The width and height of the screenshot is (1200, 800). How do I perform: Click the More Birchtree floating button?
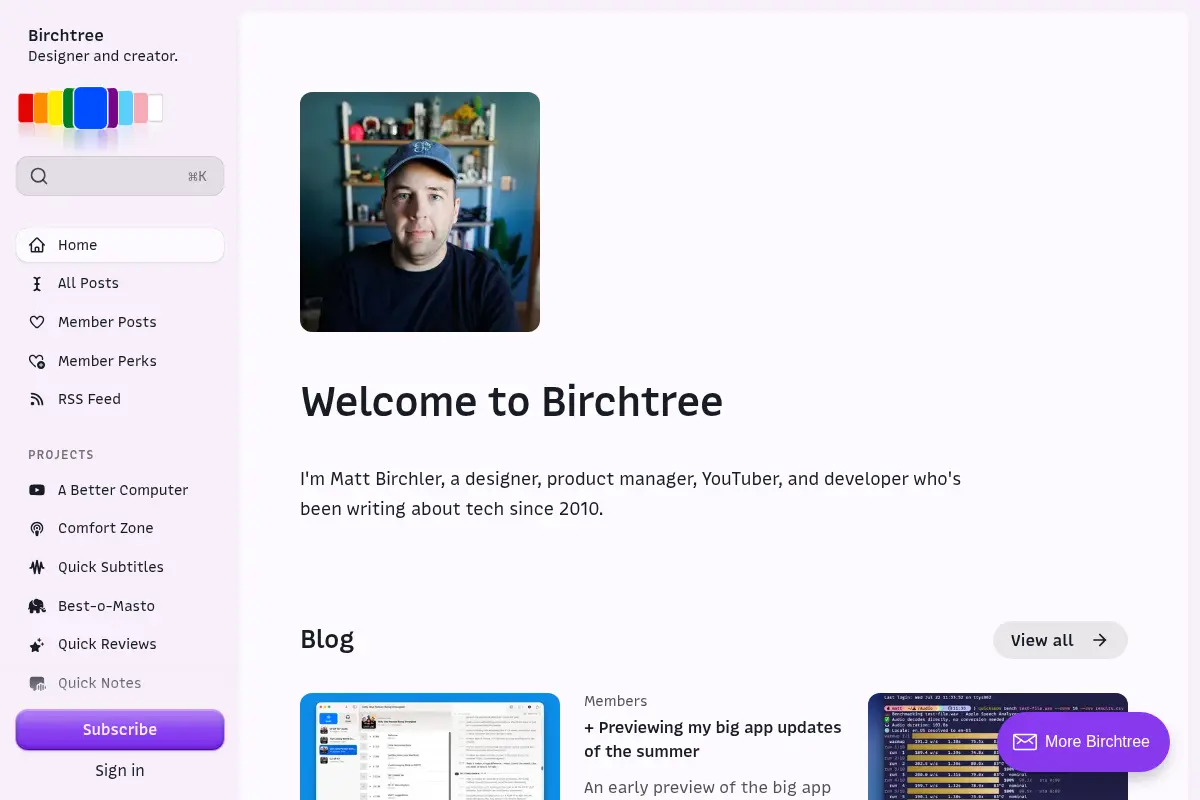point(1083,742)
